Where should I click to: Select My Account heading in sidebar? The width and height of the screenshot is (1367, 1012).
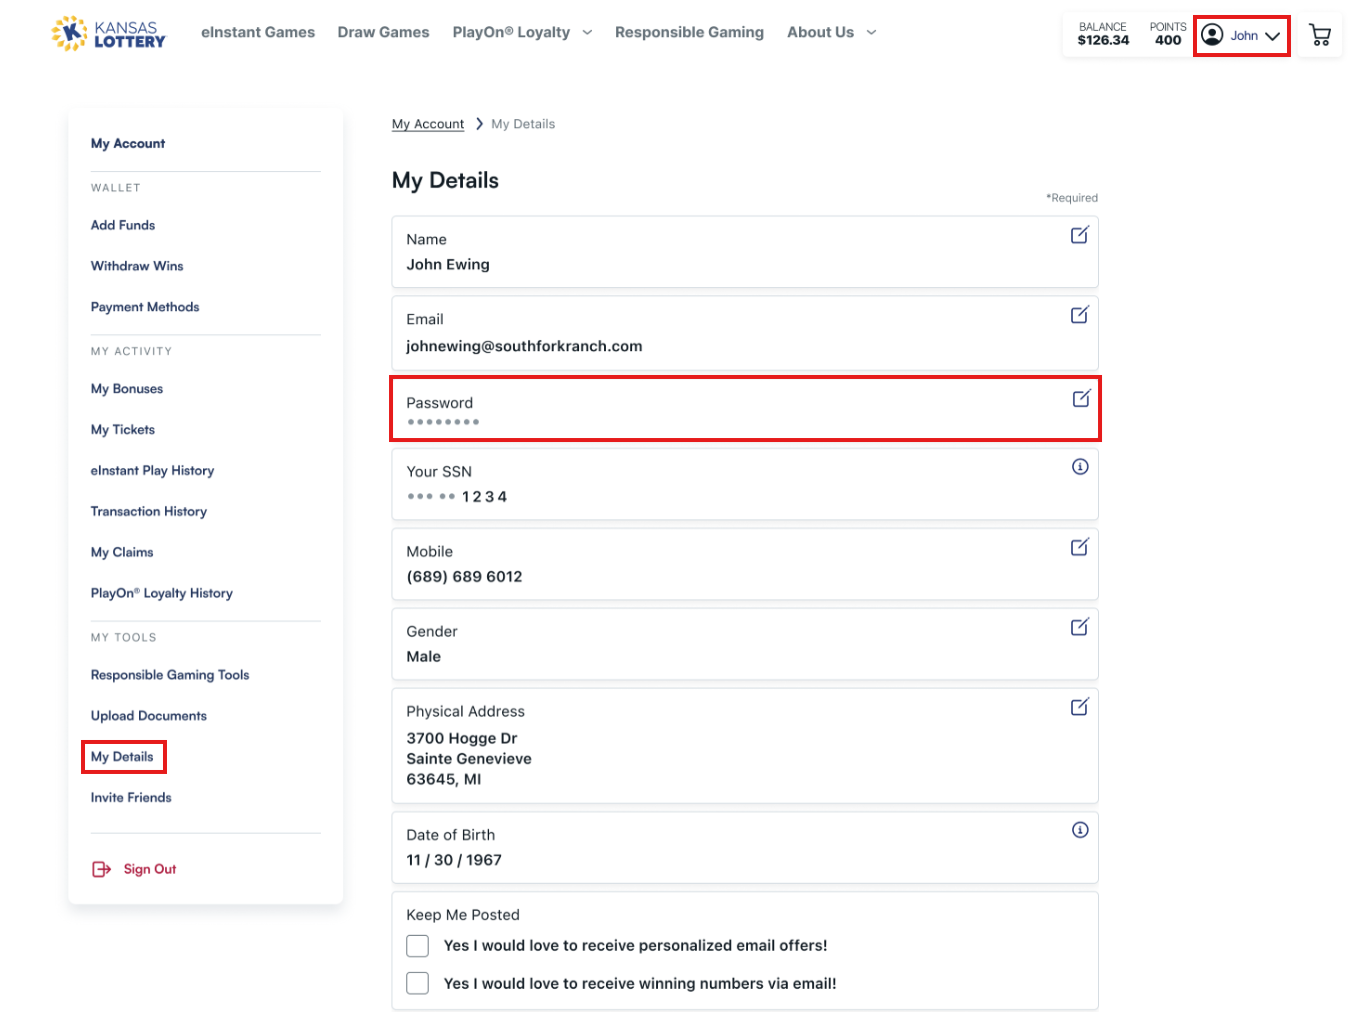128,143
